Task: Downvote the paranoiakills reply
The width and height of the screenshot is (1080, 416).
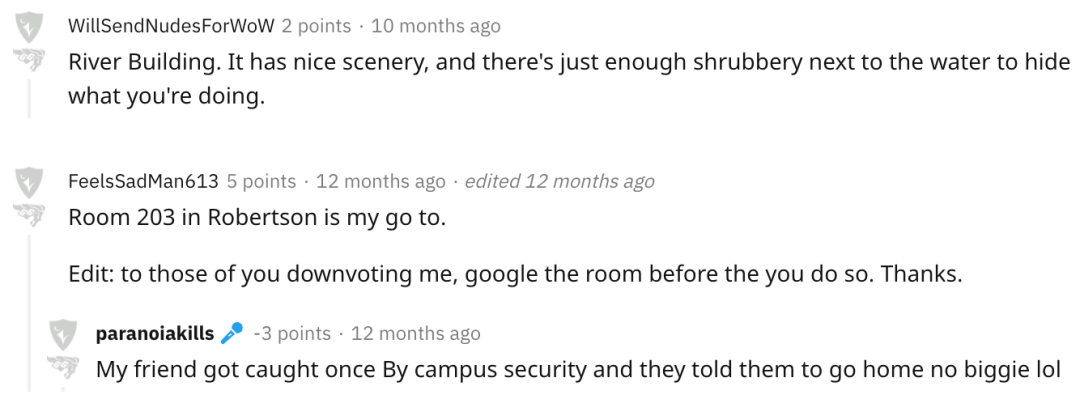Action: pos(64,366)
